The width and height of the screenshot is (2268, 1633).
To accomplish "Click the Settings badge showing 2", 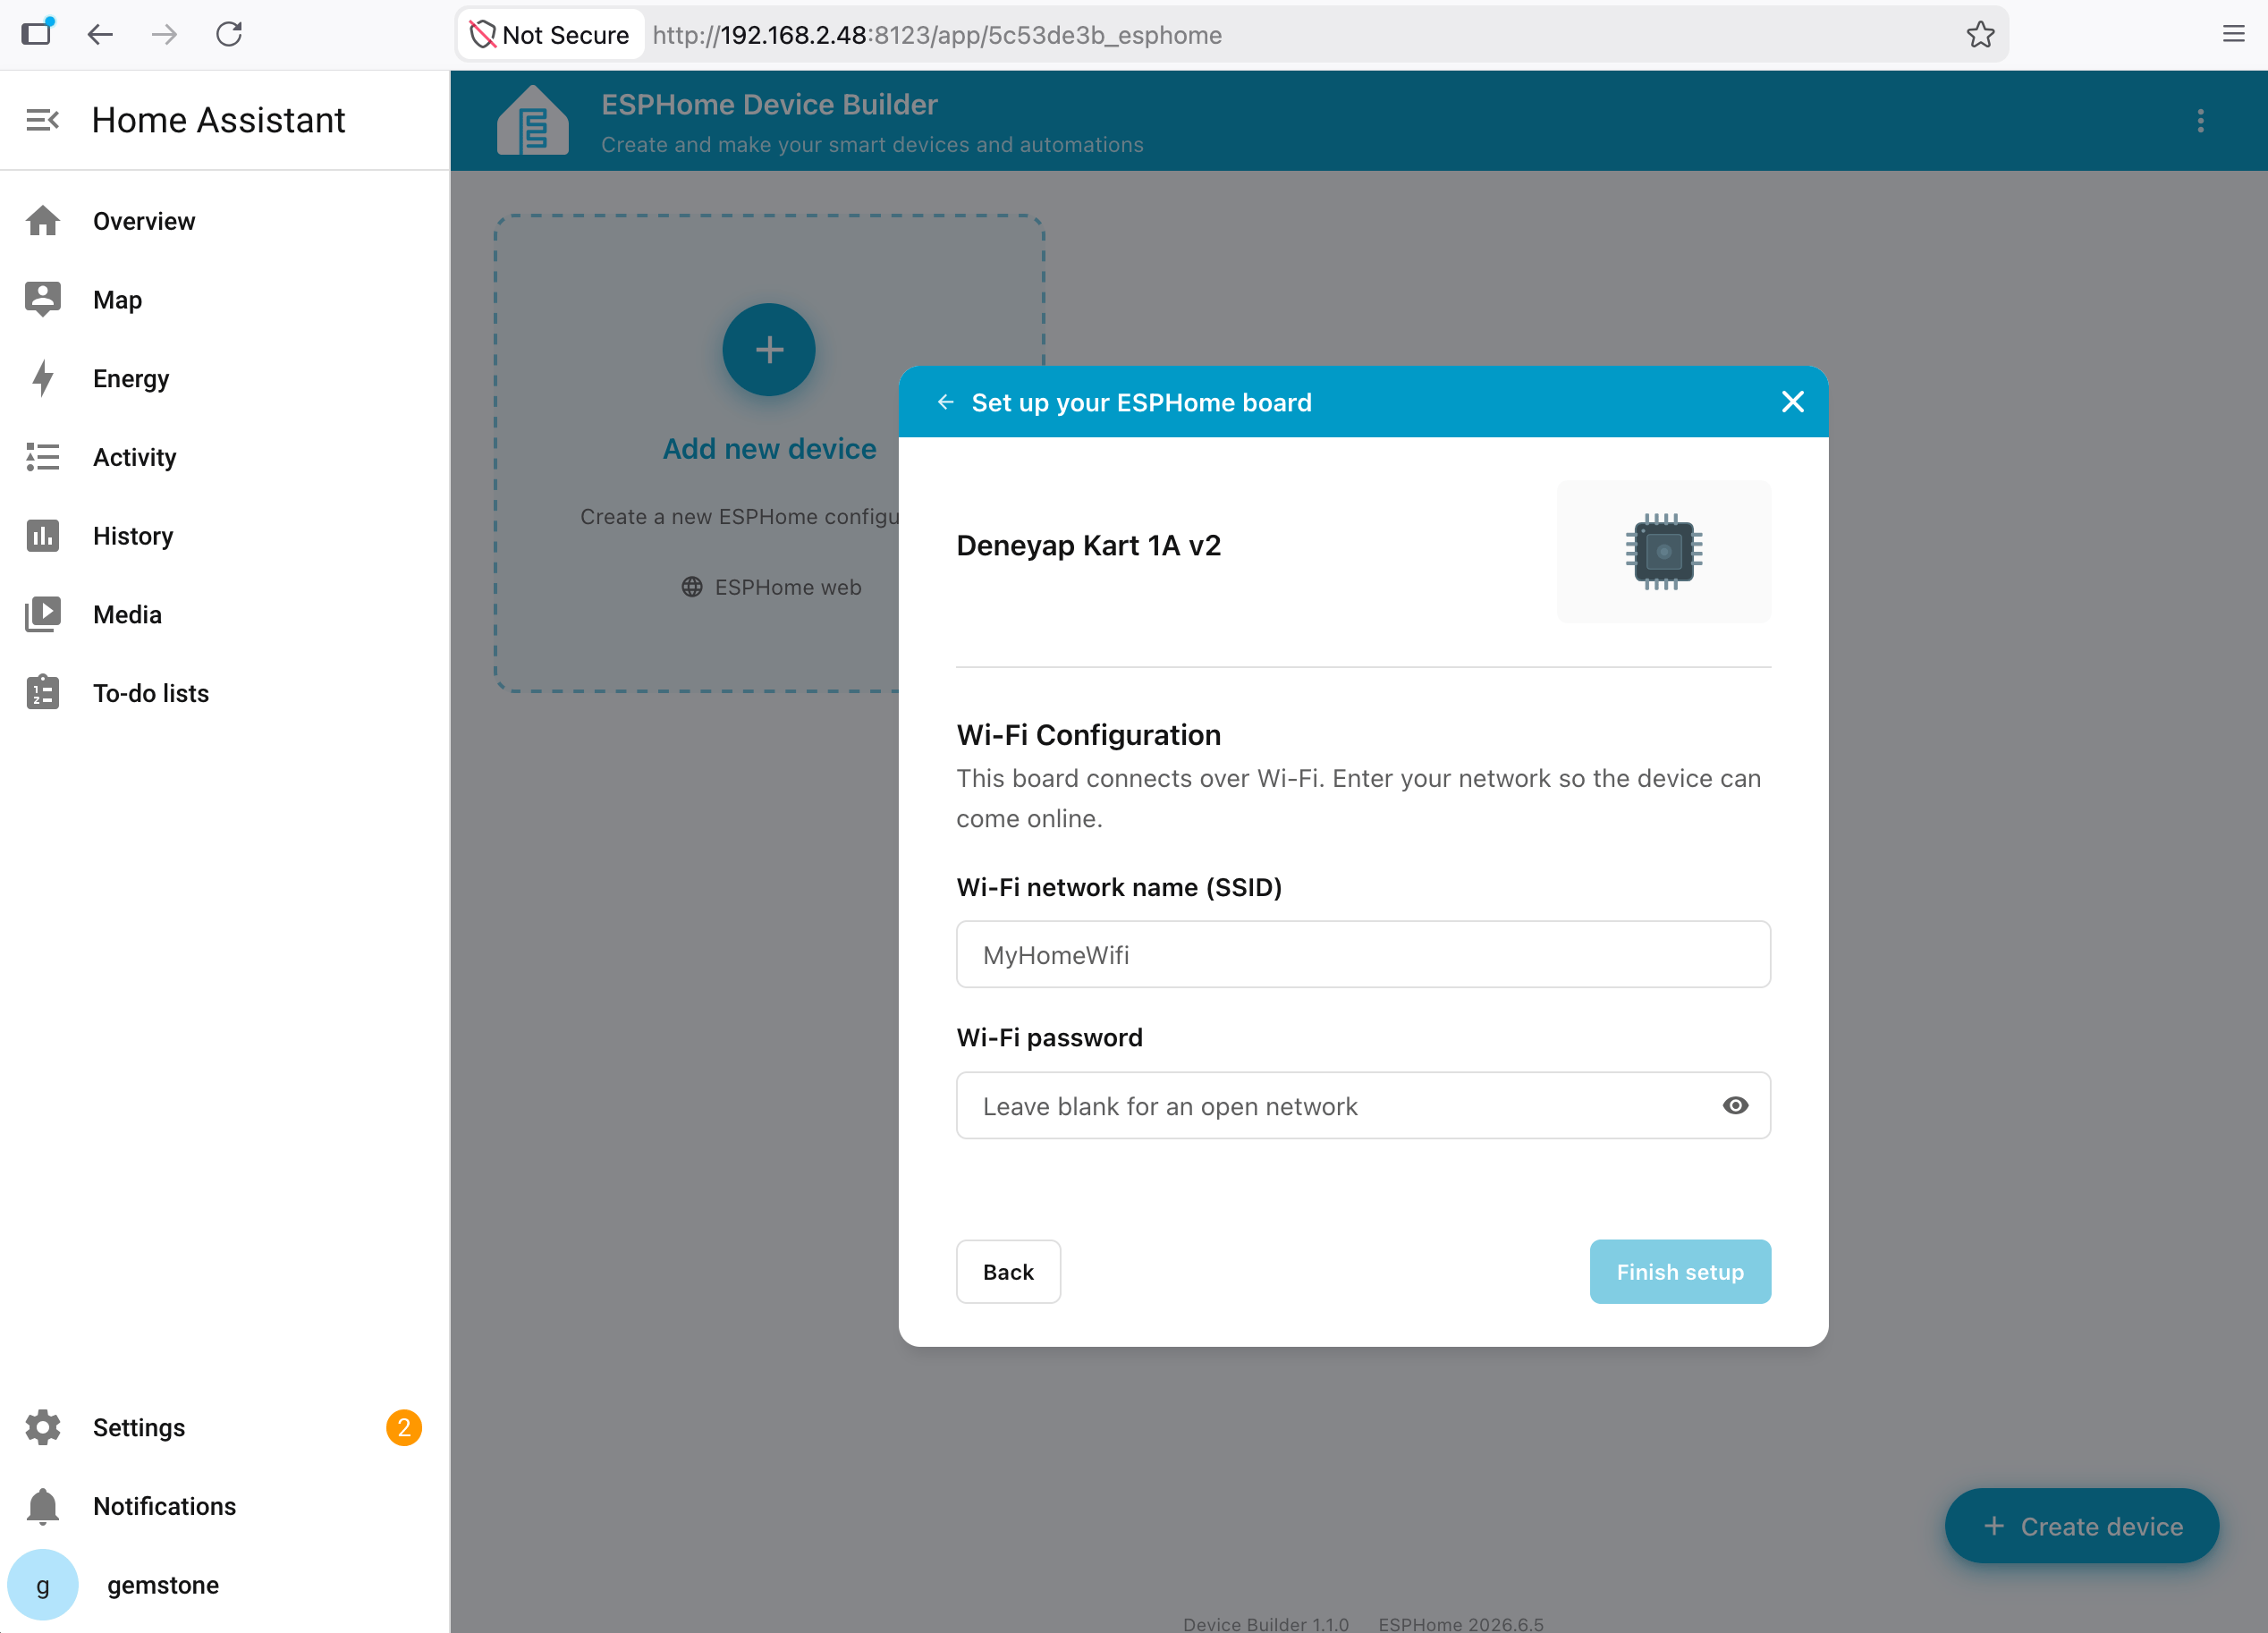I will coord(404,1427).
